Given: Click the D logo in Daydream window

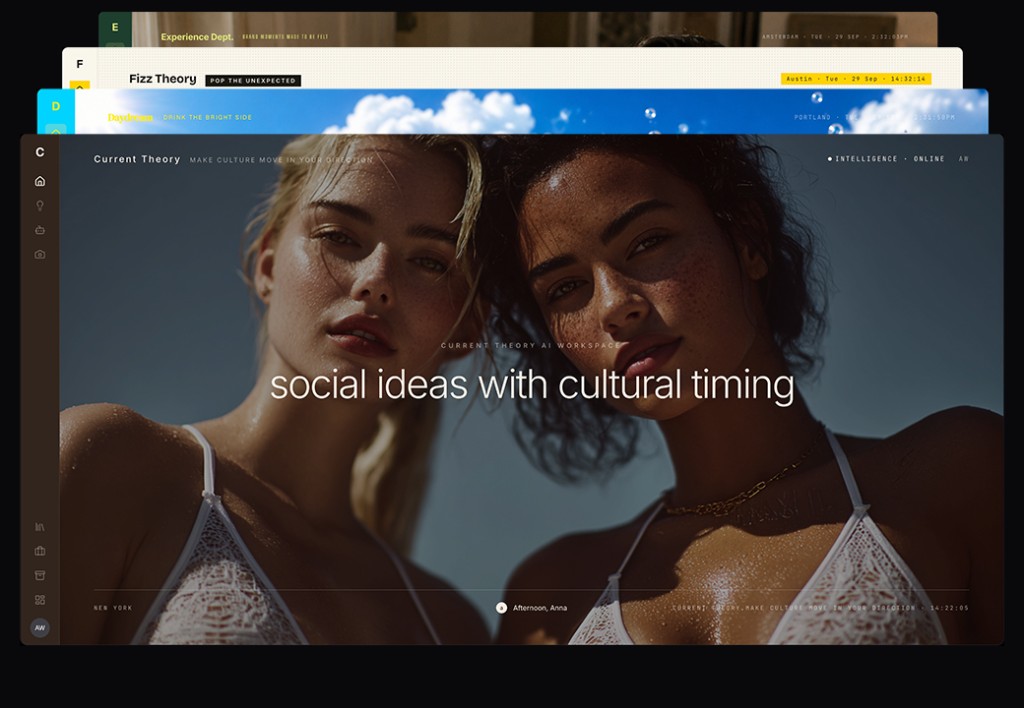Looking at the screenshot, I should pos(56,106).
